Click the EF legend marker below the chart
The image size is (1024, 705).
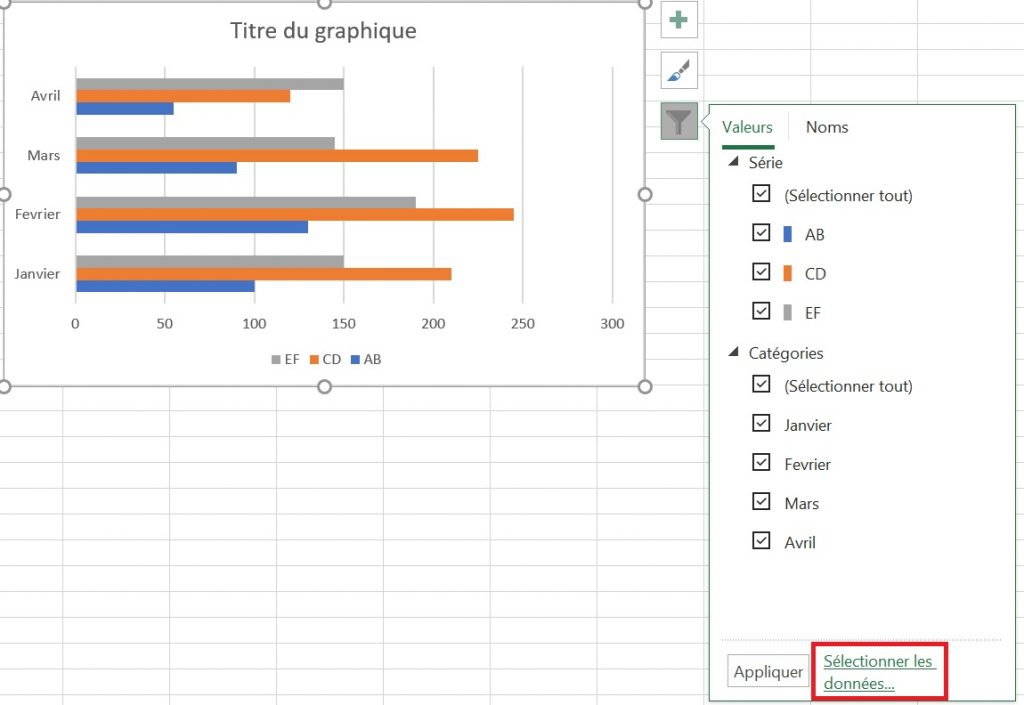tap(276, 359)
